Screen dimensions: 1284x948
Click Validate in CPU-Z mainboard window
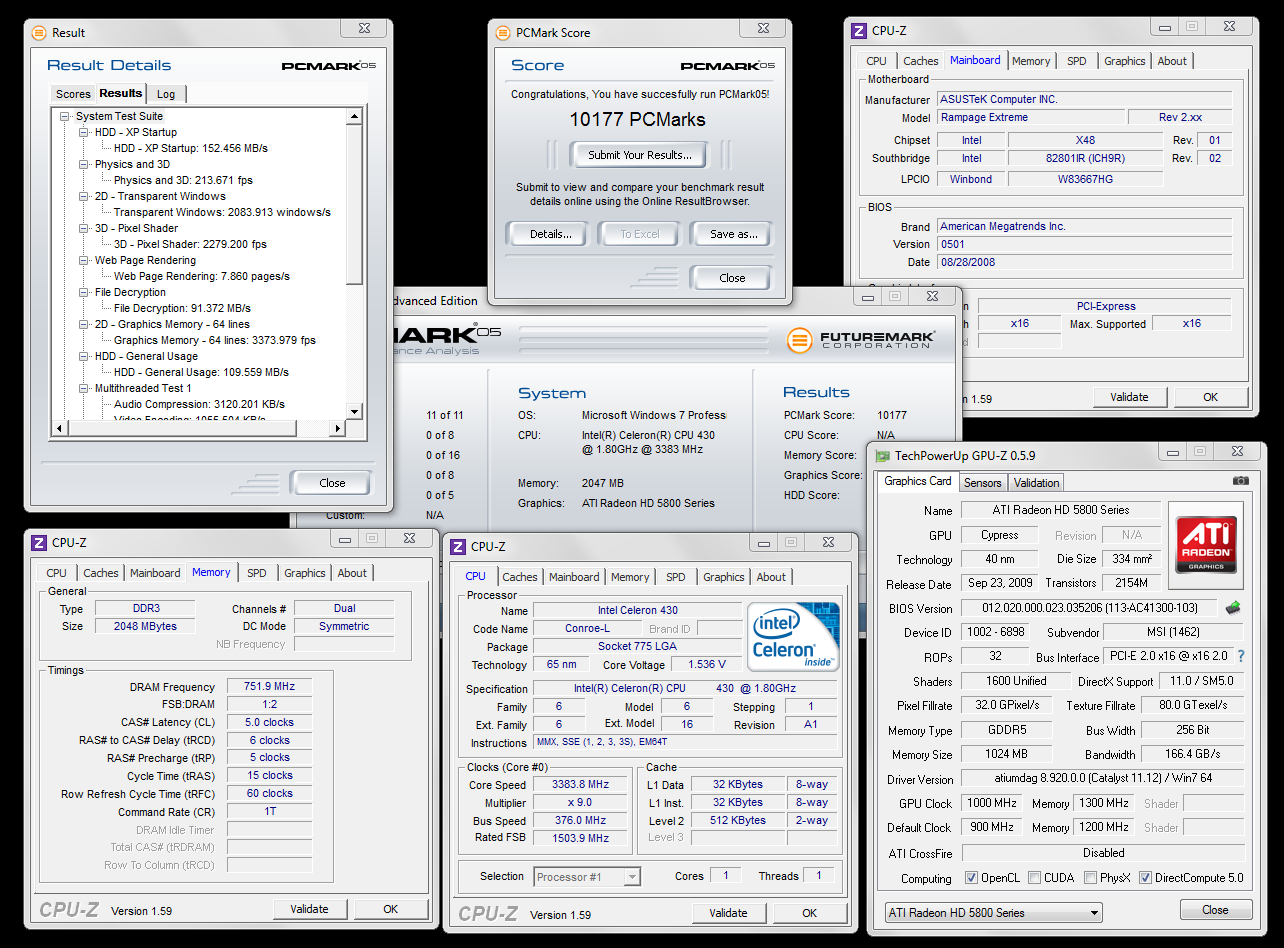coord(1129,397)
